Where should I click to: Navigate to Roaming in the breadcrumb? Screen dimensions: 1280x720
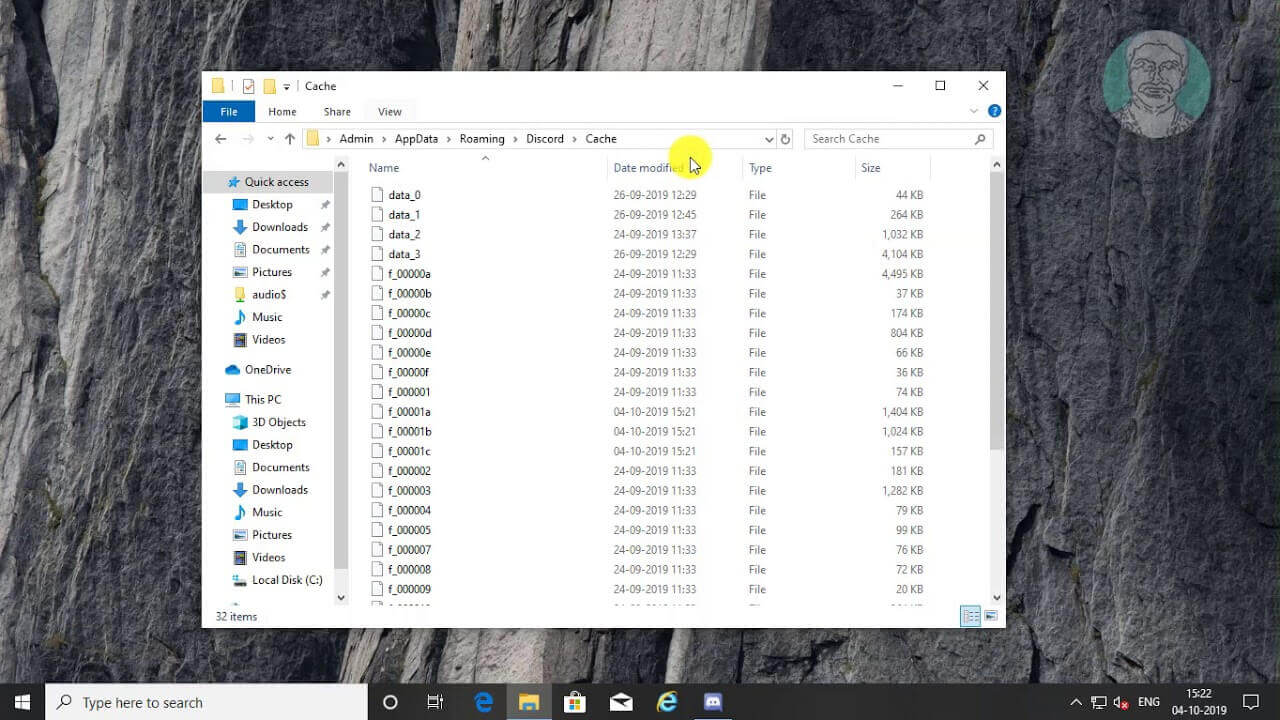coord(482,139)
